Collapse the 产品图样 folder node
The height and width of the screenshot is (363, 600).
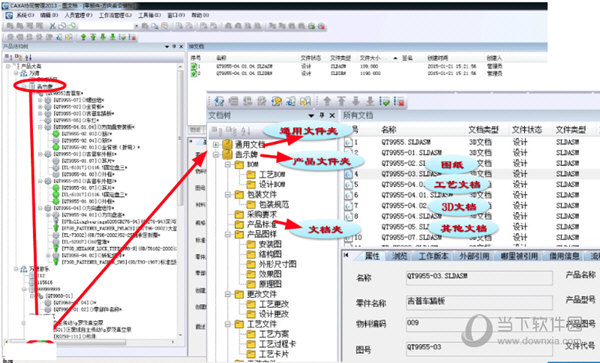pos(228,234)
